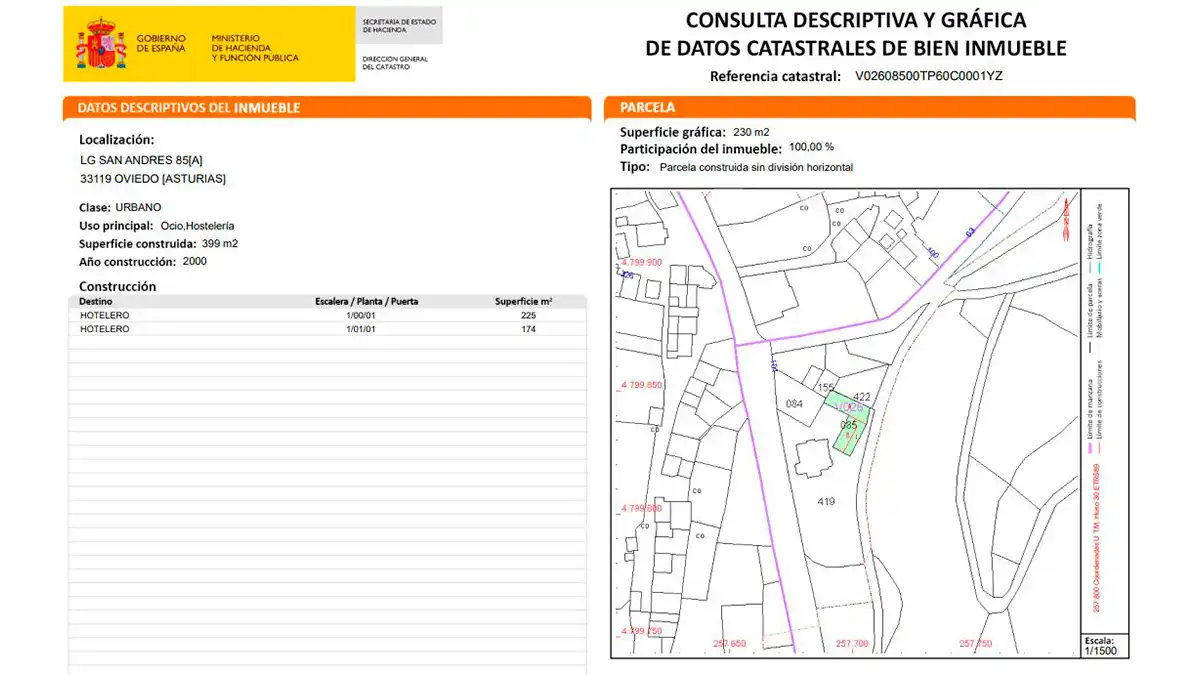Click the 'Tipo:' label in Parcela section
The width and height of the screenshot is (1200, 675).
pyautogui.click(x=635, y=167)
